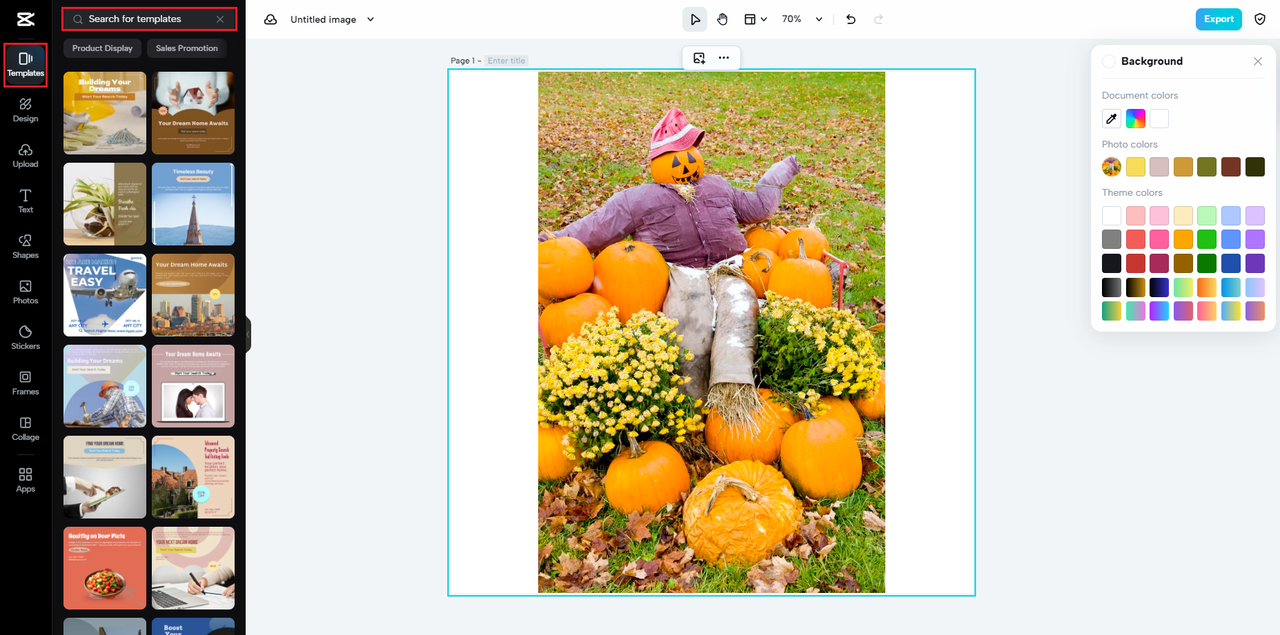
Task: Choose the Travel Easy airplane template
Action: tap(105, 295)
